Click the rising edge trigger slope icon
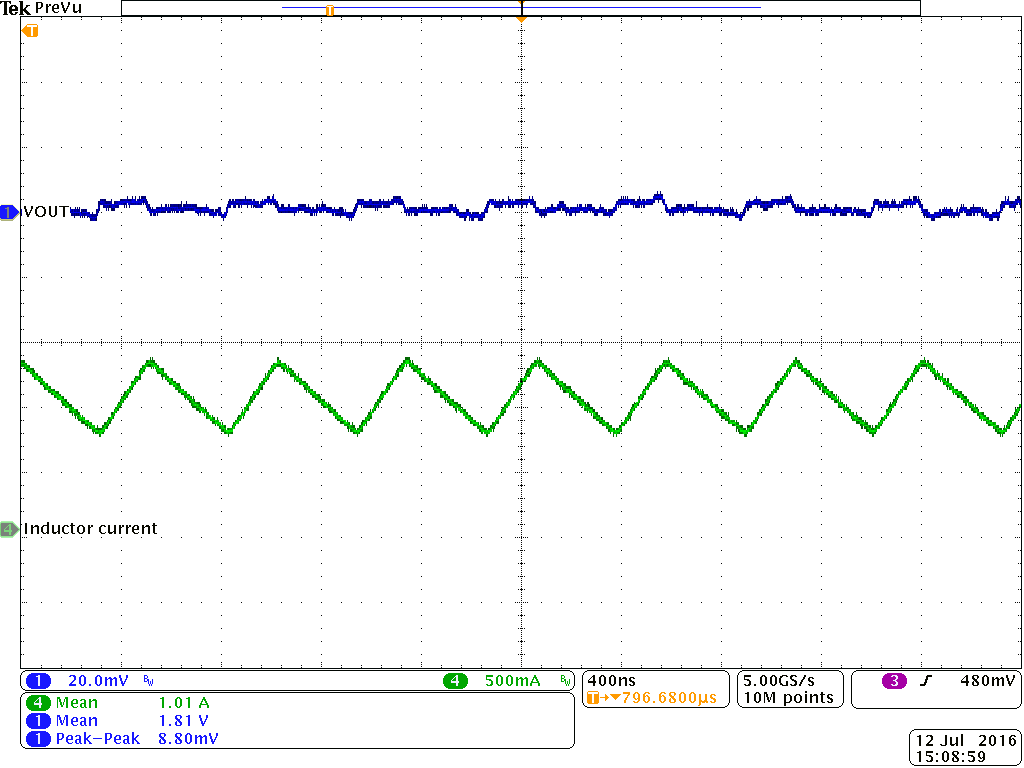 [928, 680]
